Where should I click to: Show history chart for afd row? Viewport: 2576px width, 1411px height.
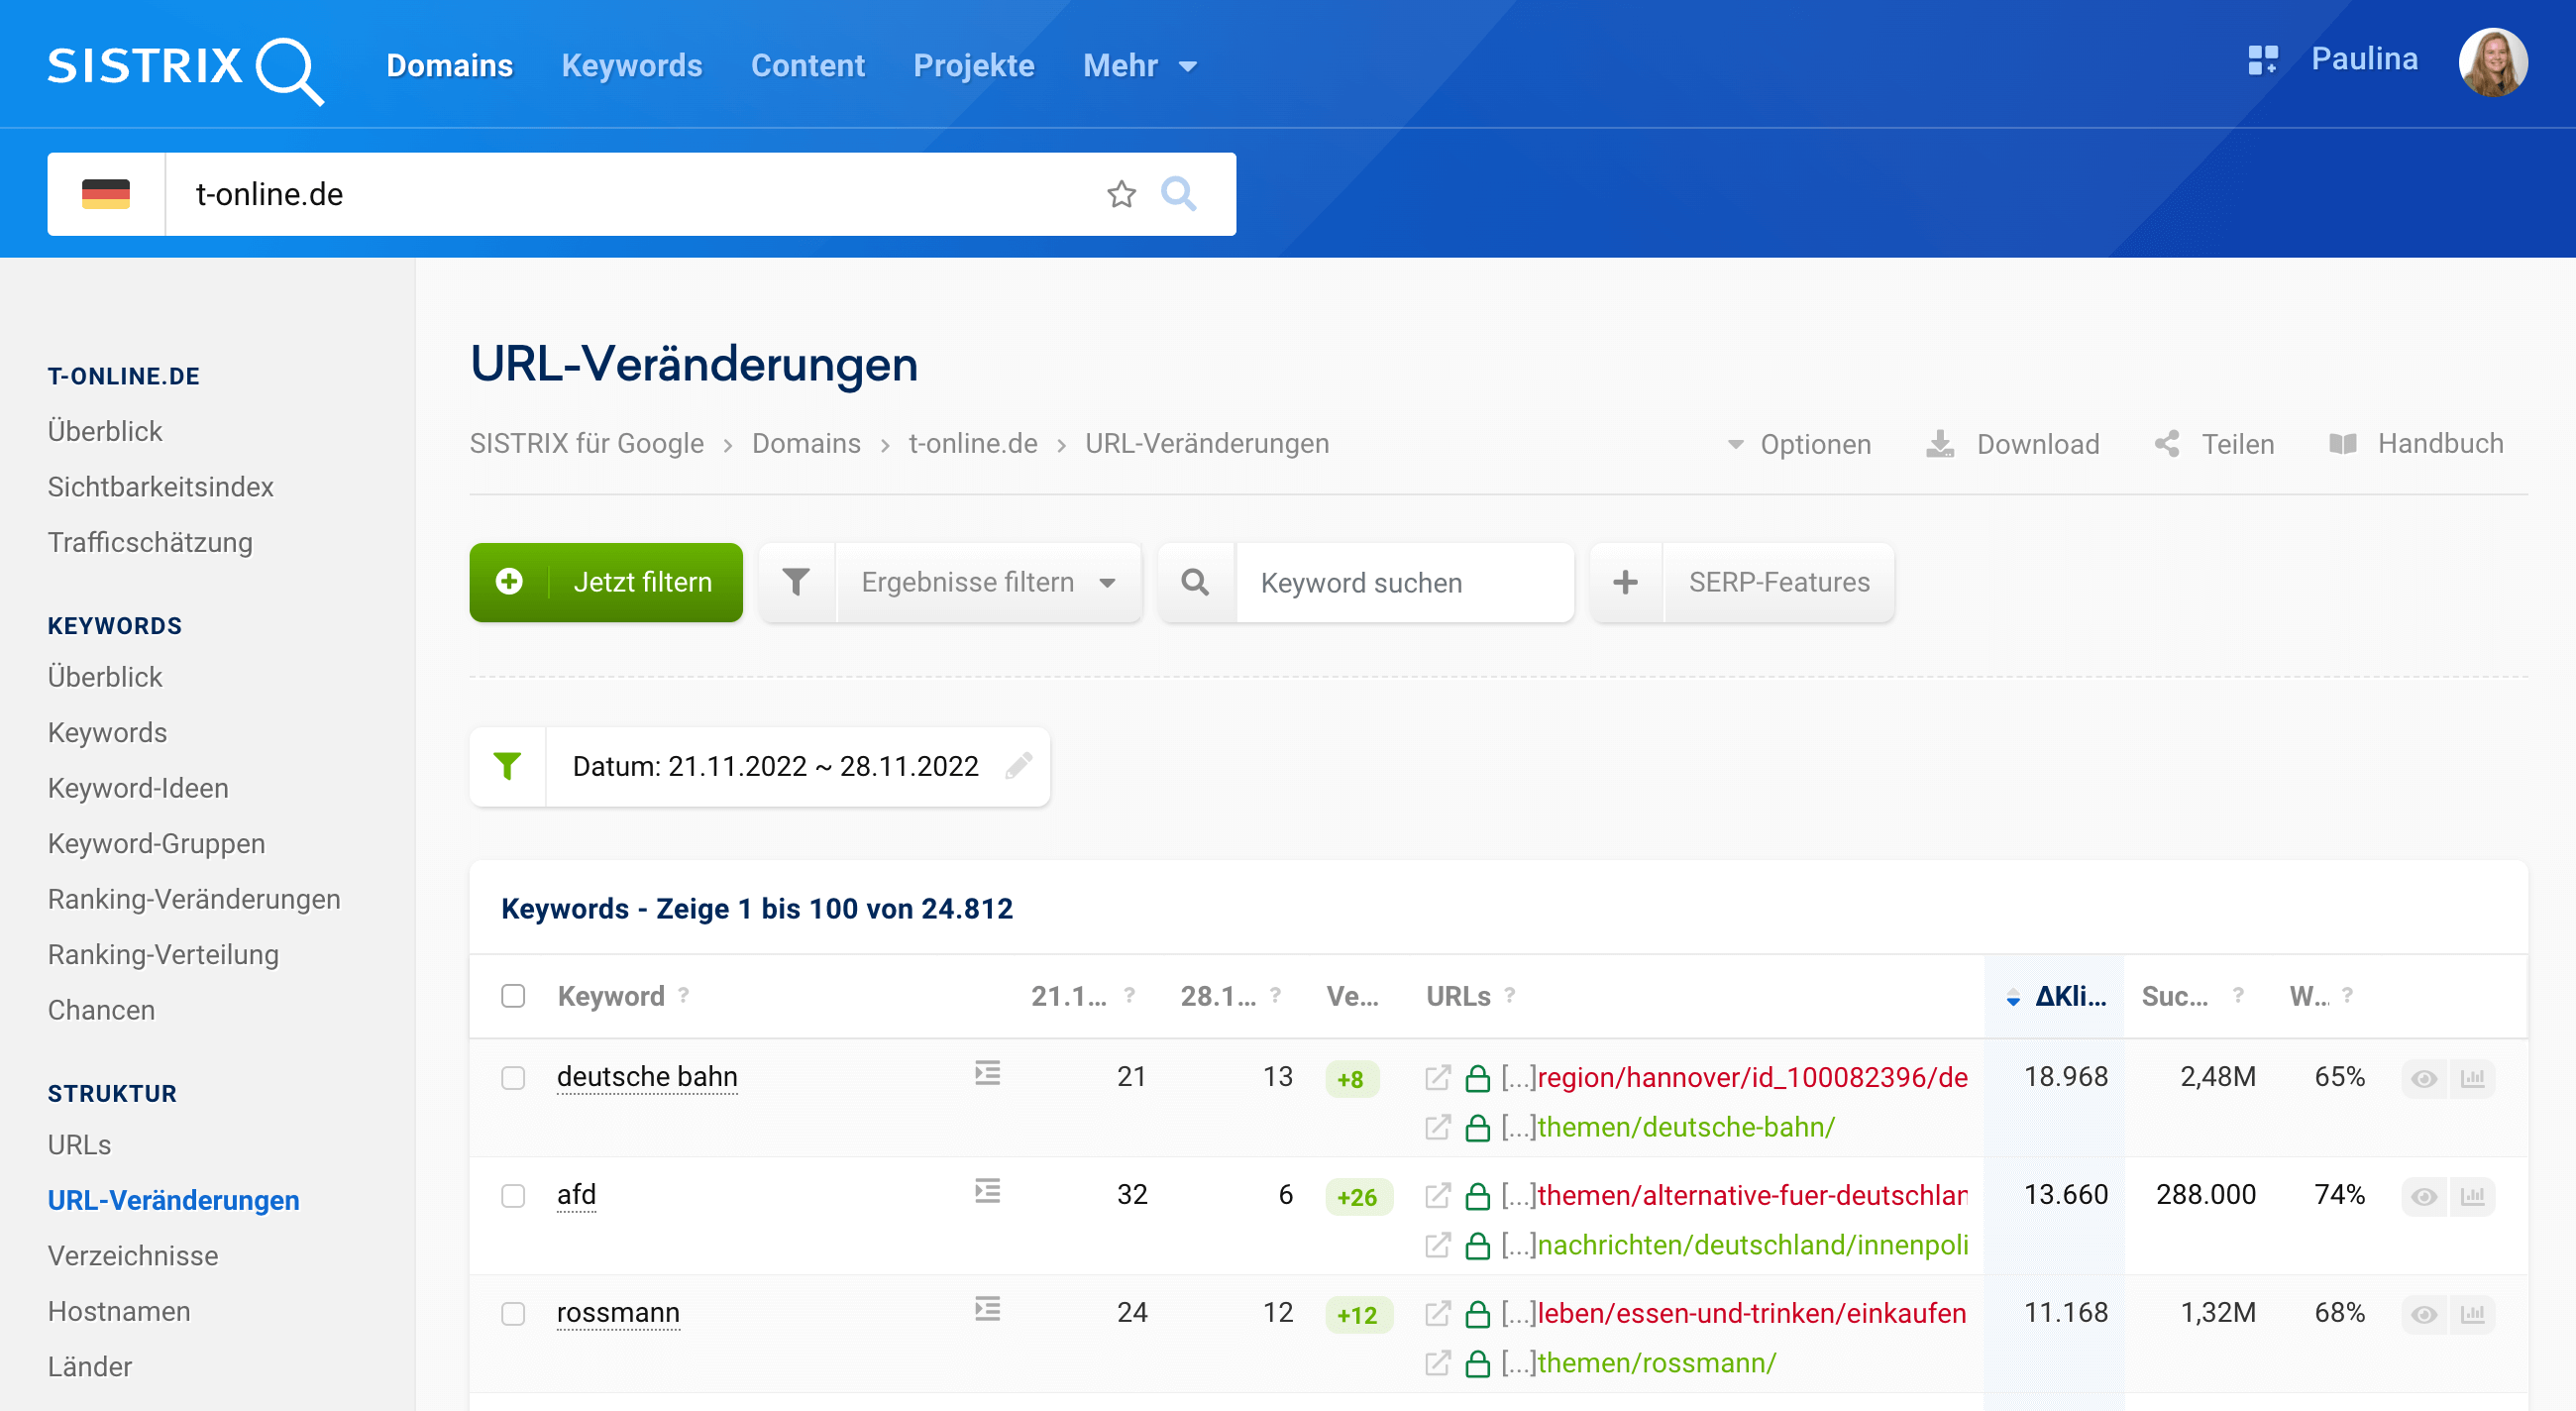tap(2472, 1197)
